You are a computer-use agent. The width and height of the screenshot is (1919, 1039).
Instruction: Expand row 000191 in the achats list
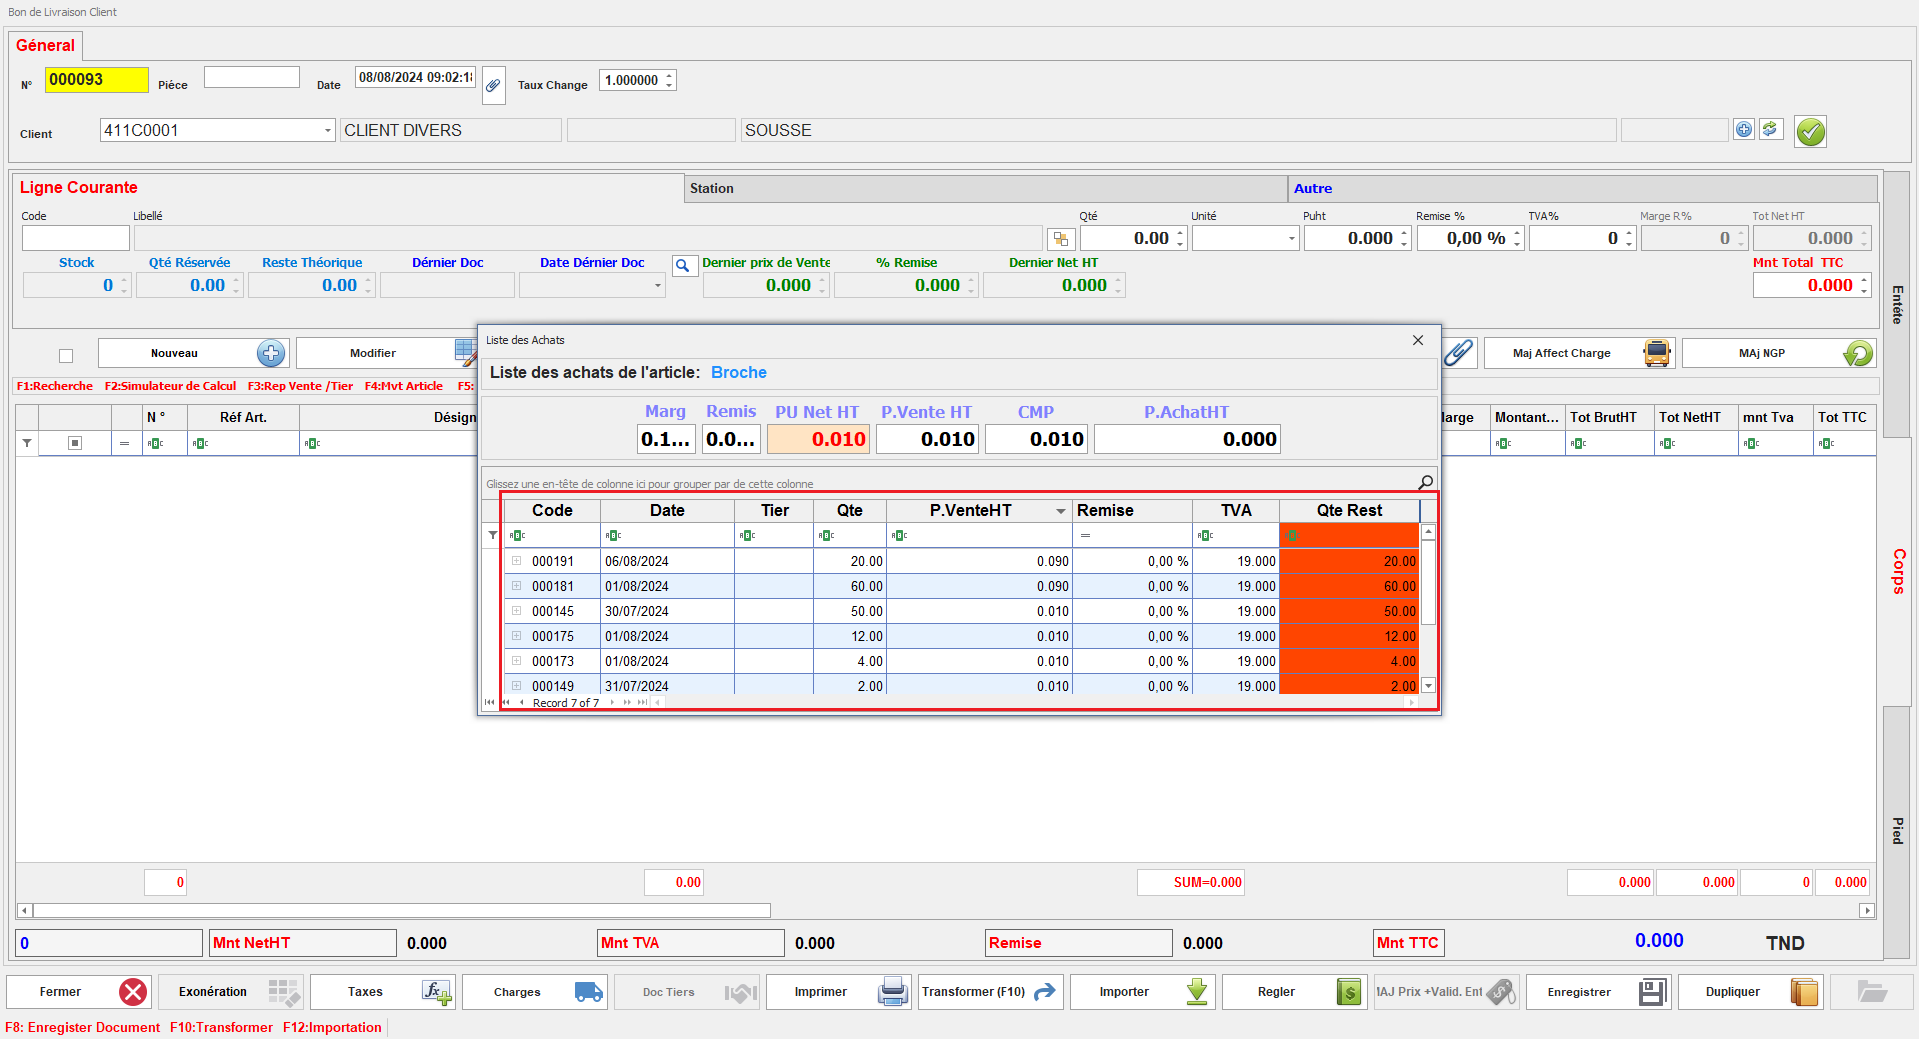[x=517, y=561]
